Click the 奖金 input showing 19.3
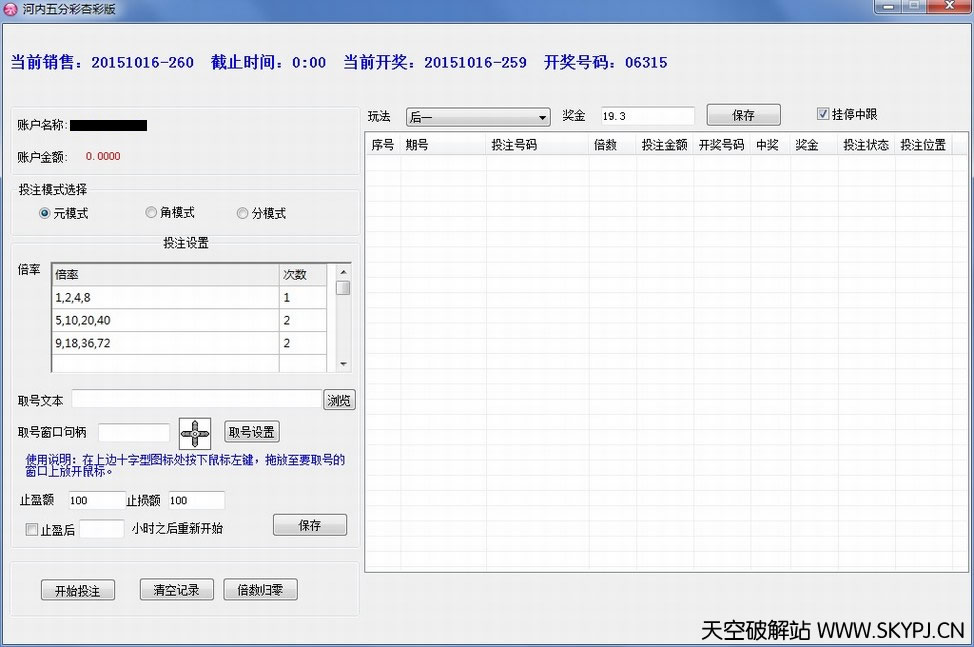The width and height of the screenshot is (974, 647). pyautogui.click(x=645, y=115)
